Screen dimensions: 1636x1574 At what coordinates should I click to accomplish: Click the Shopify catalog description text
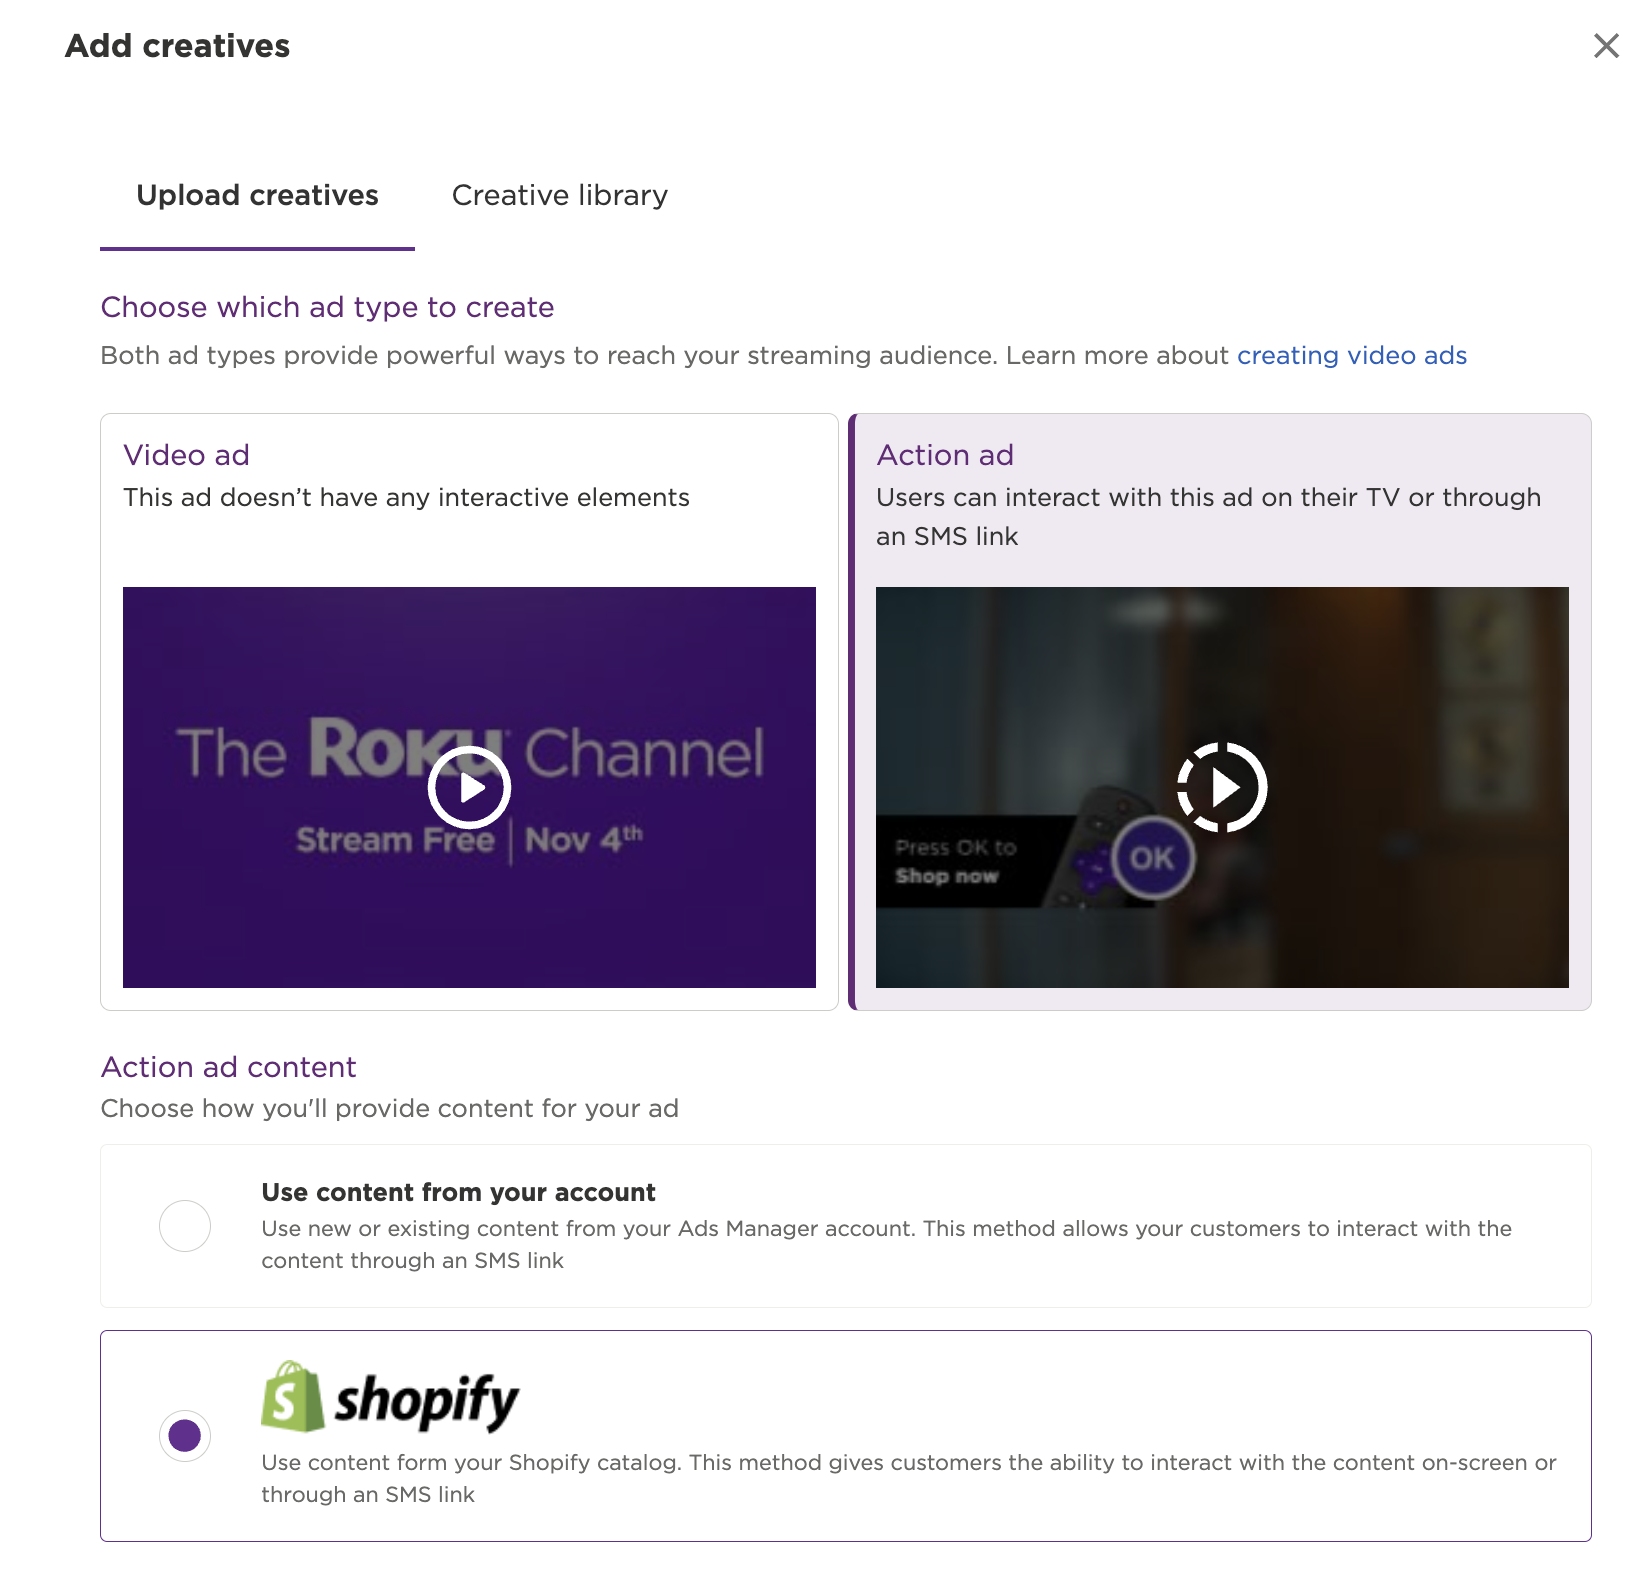pos(908,1478)
